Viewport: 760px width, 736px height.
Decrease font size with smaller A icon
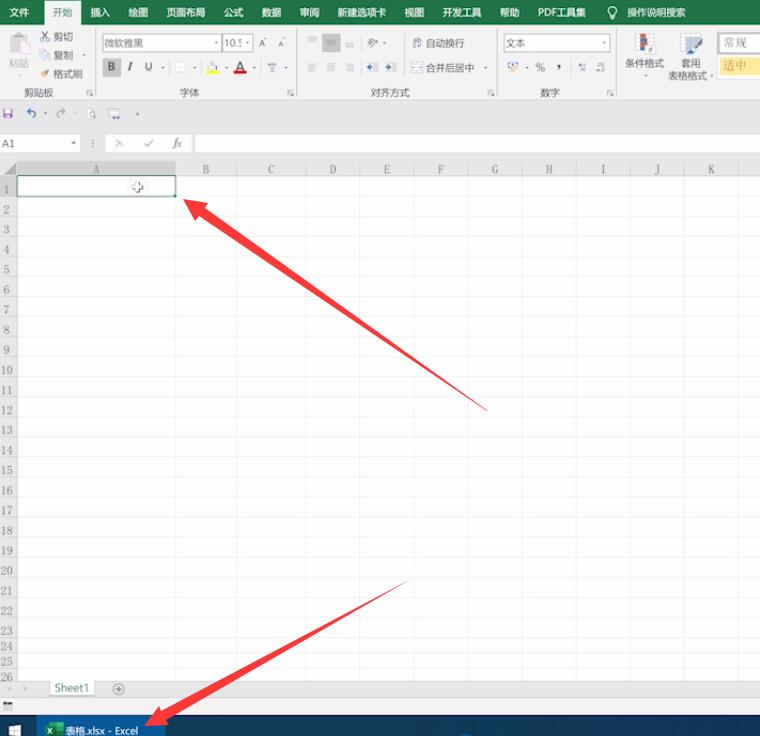pos(281,43)
